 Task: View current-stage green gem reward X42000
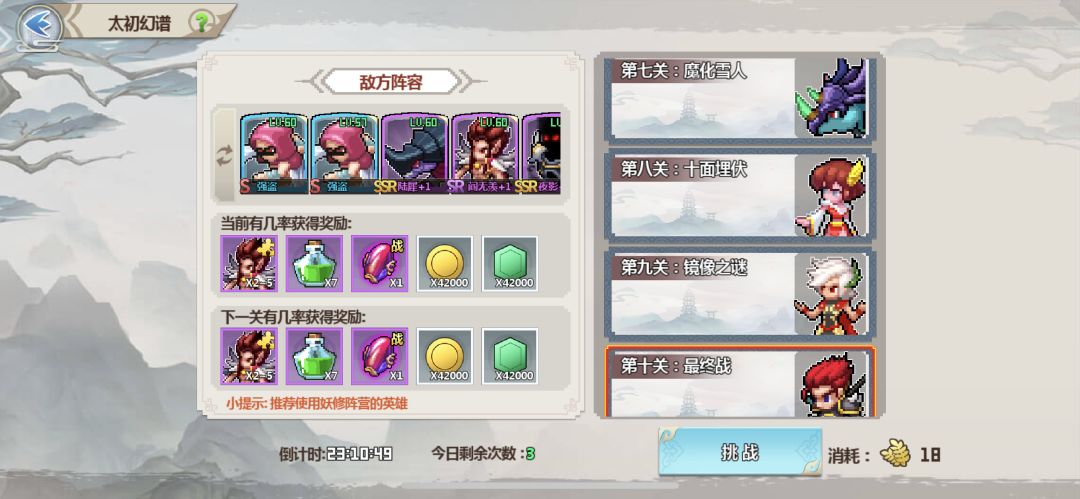510,263
